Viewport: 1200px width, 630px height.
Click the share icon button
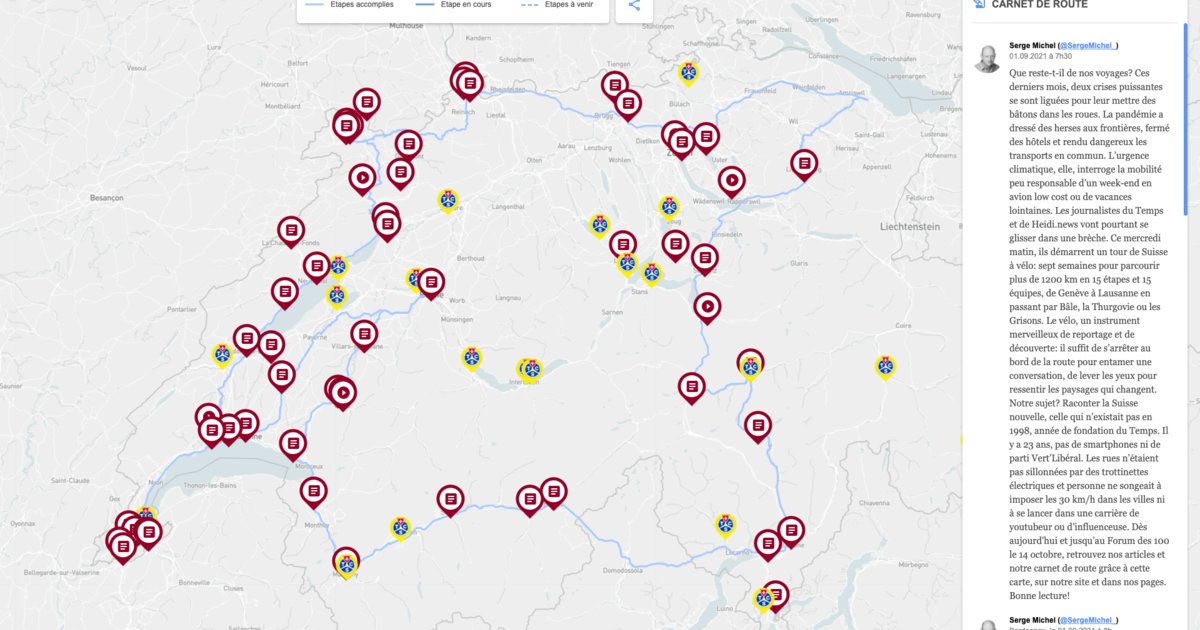pos(634,5)
